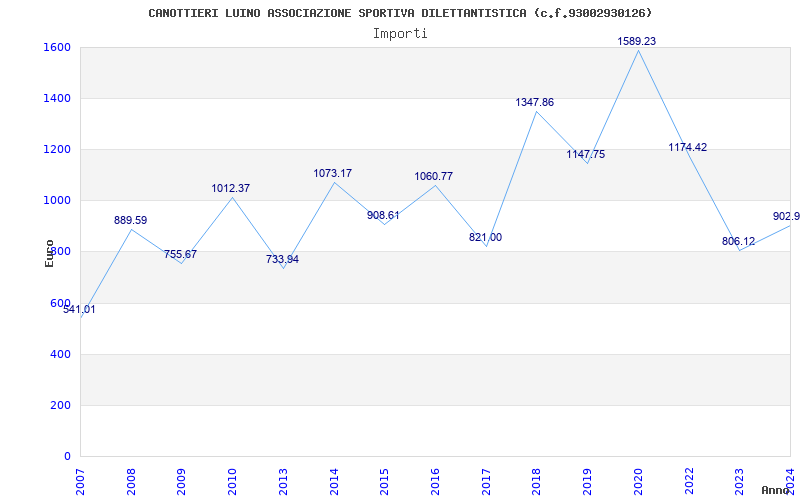
Task: Select the cut-off data label 902.9
Action: tap(786, 216)
